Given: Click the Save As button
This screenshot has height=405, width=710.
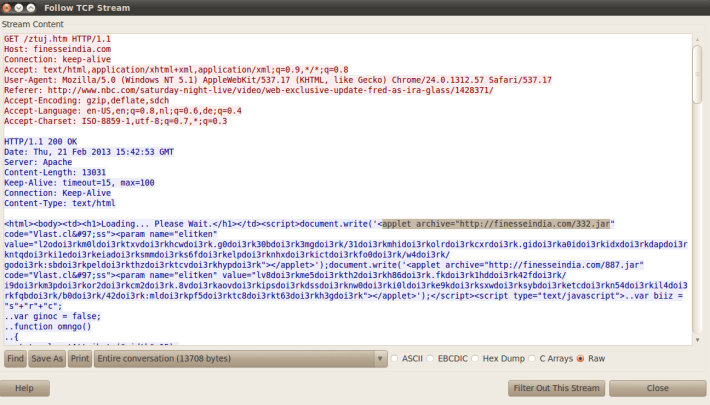Looking at the screenshot, I should coord(47,359).
